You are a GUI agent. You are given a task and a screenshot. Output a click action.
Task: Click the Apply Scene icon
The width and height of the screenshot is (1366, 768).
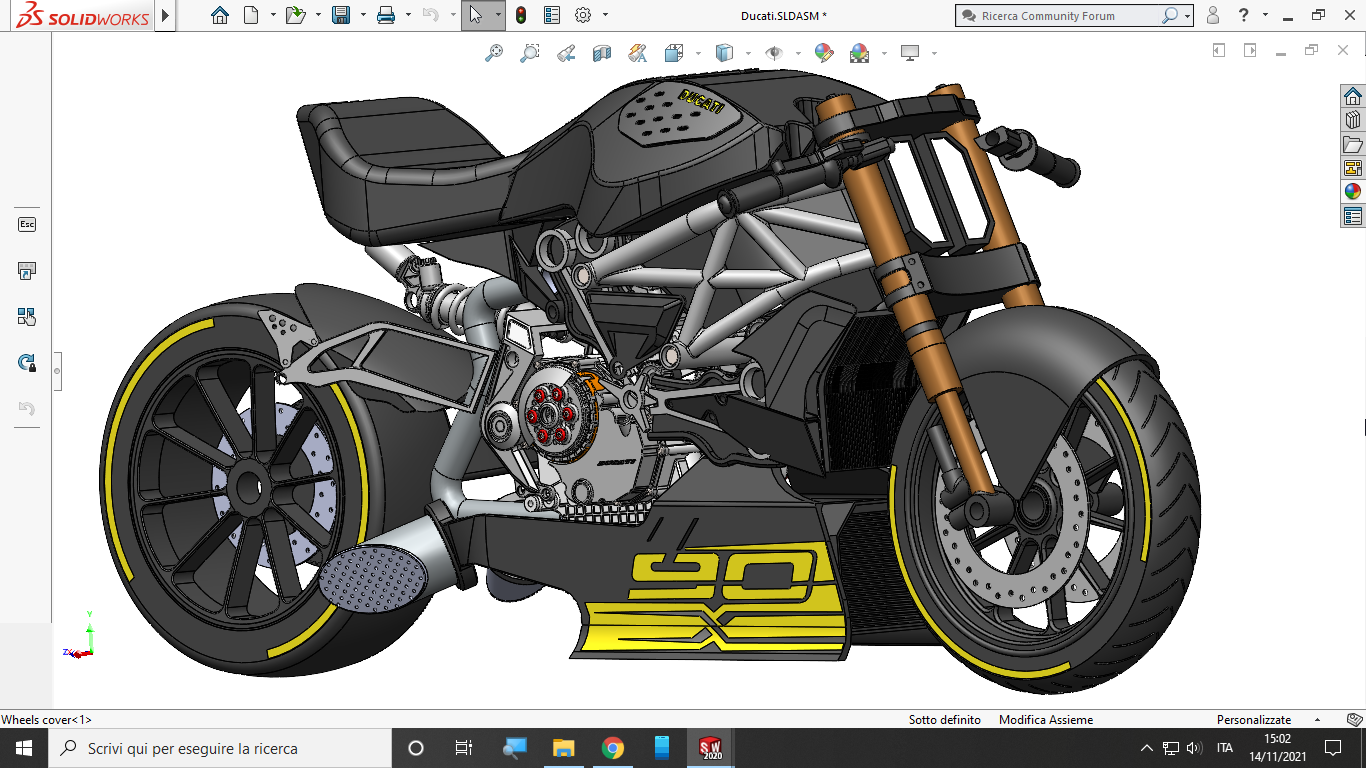point(859,53)
